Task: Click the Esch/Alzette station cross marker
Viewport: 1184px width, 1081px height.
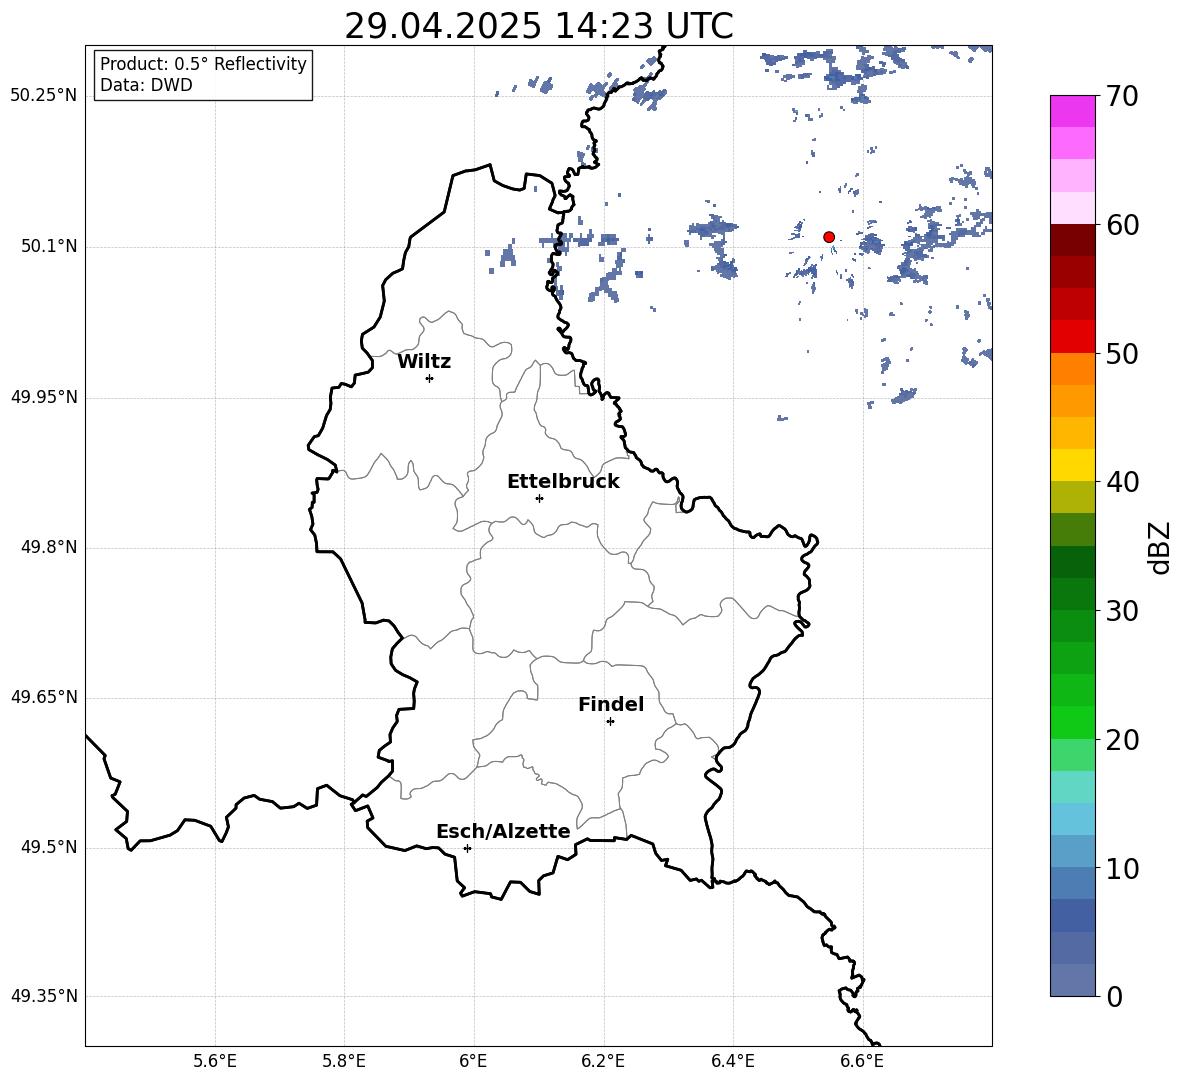Action: 467,848
